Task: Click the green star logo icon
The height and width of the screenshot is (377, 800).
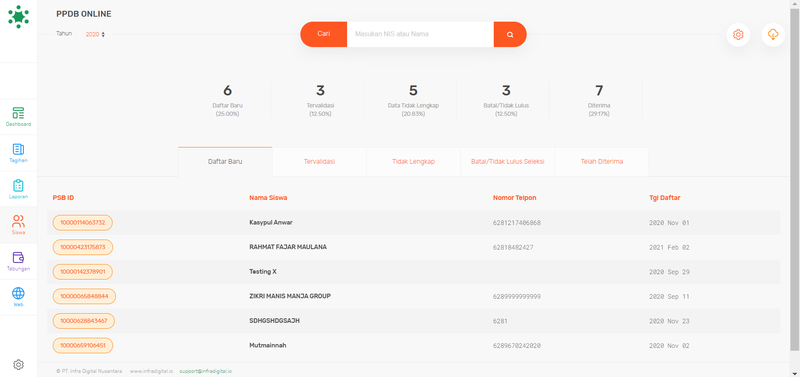Action: point(18,17)
